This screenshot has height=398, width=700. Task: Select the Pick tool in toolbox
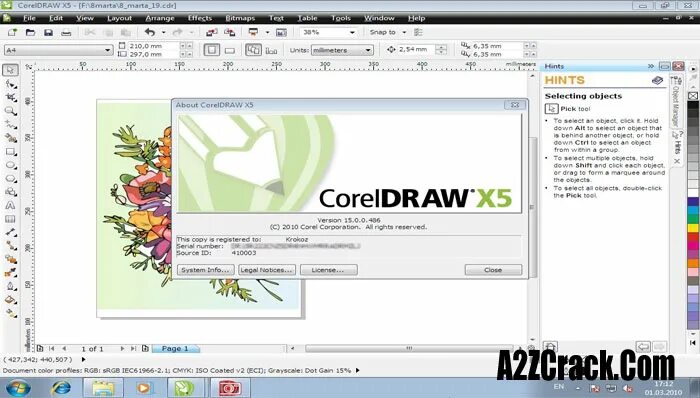(x=10, y=70)
